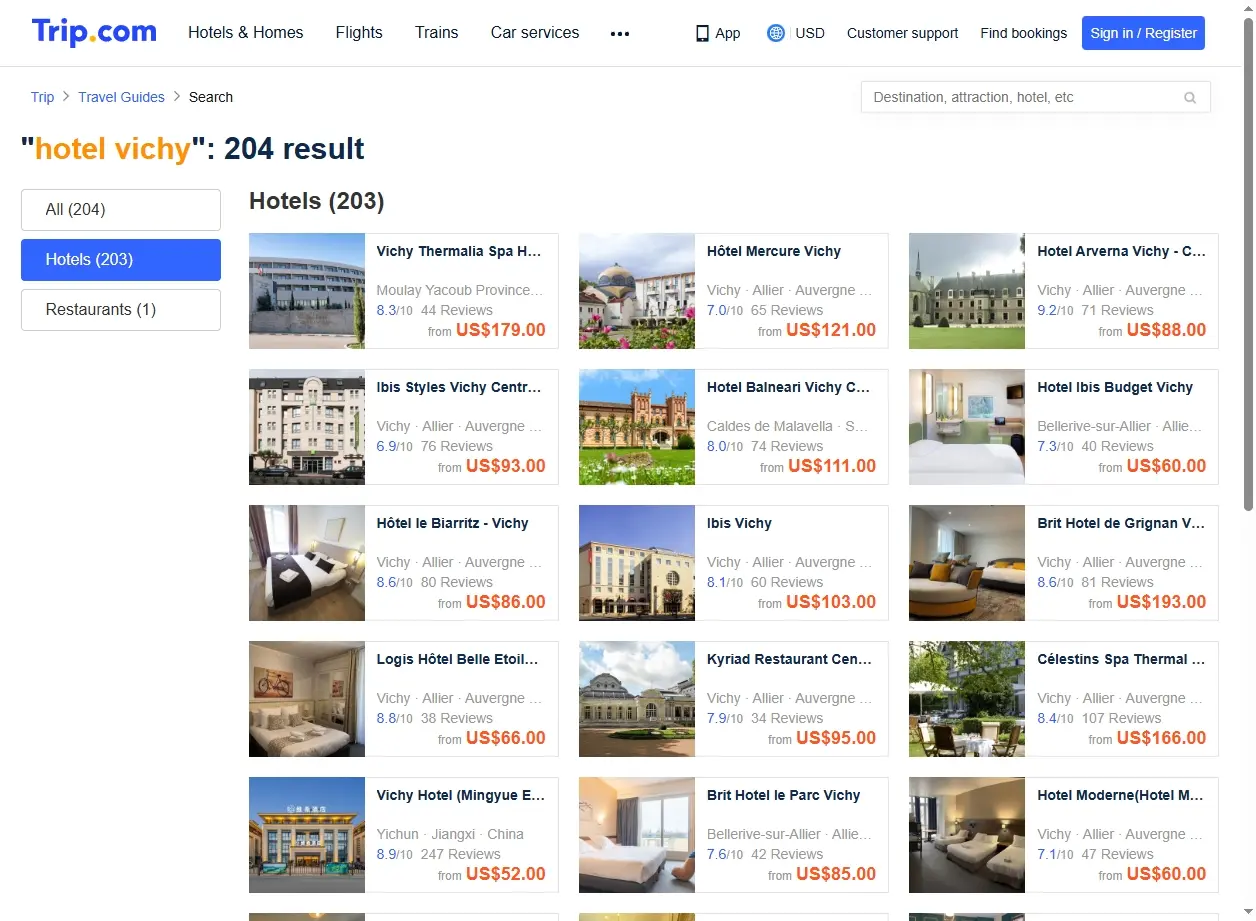Image resolution: width=1256 pixels, height=921 pixels.
Task: Click Hotel Balneari Vichy title
Action: (x=789, y=388)
